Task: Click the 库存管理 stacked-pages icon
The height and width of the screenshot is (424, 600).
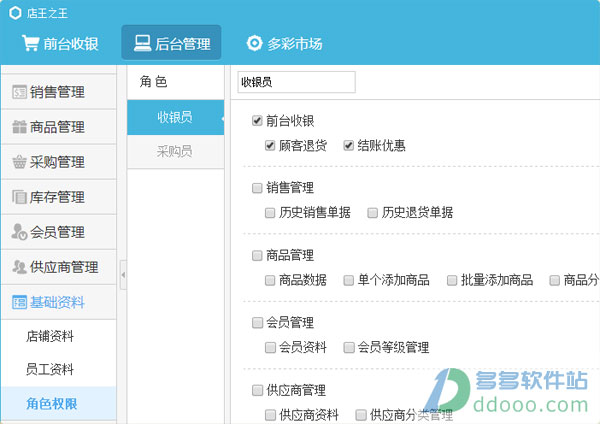Action: pos(19,197)
